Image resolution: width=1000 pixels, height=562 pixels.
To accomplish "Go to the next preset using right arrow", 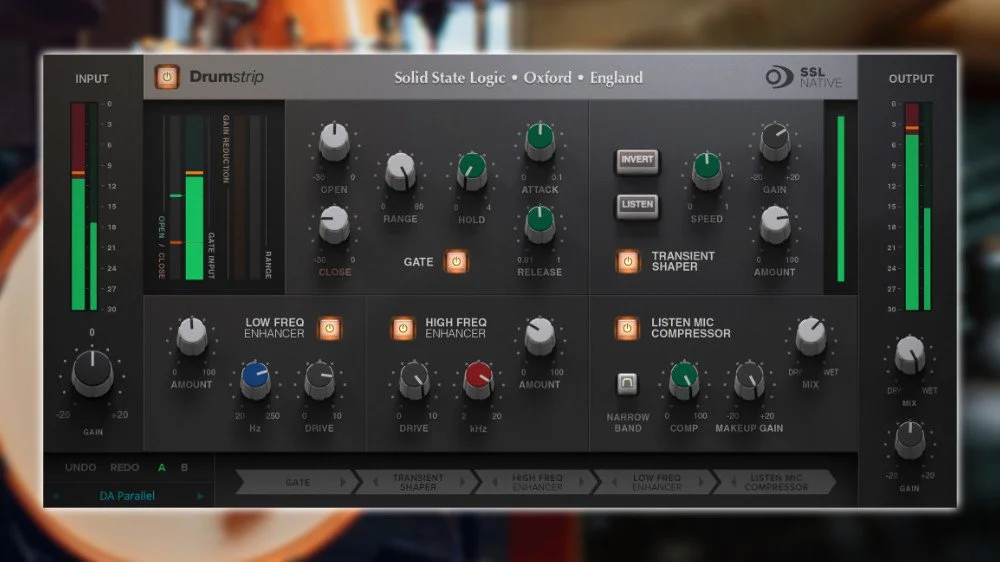I will click(200, 496).
